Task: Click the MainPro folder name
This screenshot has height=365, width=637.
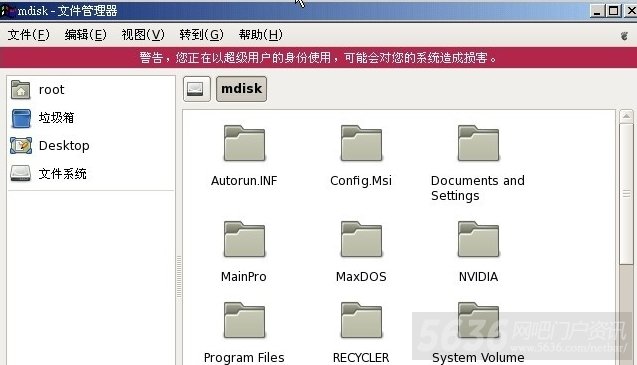Action: pos(244,277)
